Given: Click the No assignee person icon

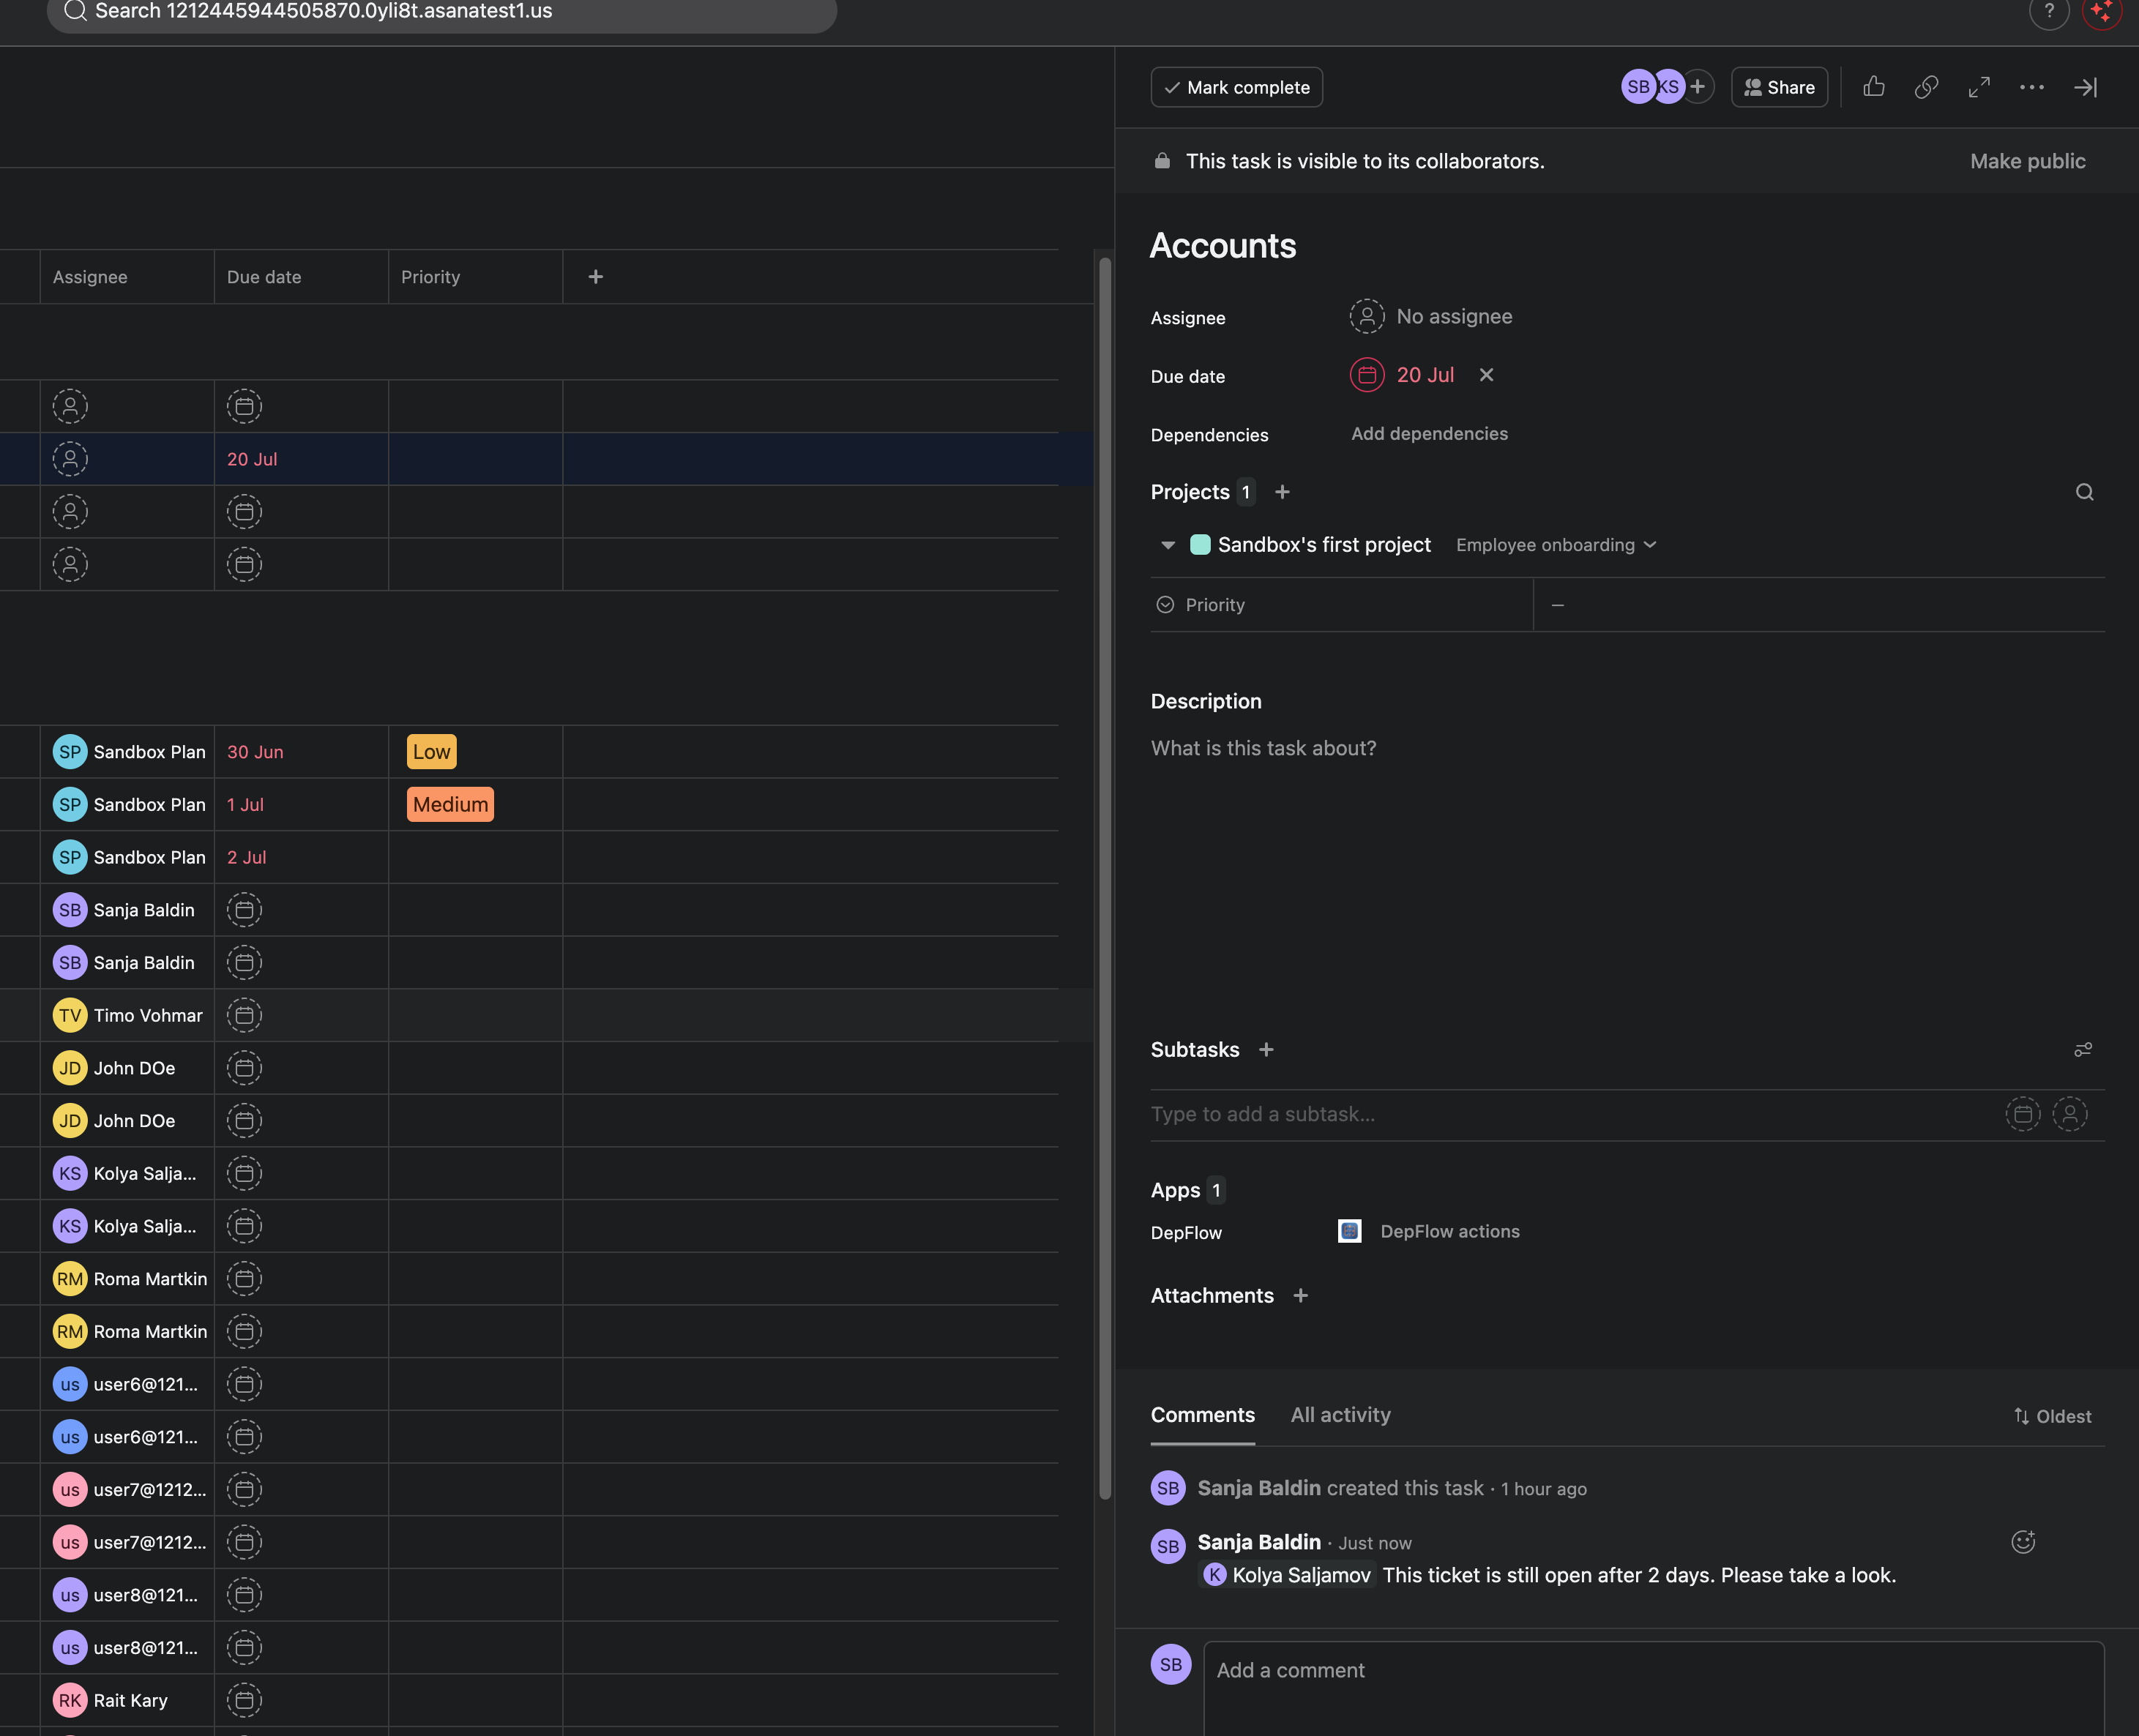Looking at the screenshot, I should tap(1366, 316).
